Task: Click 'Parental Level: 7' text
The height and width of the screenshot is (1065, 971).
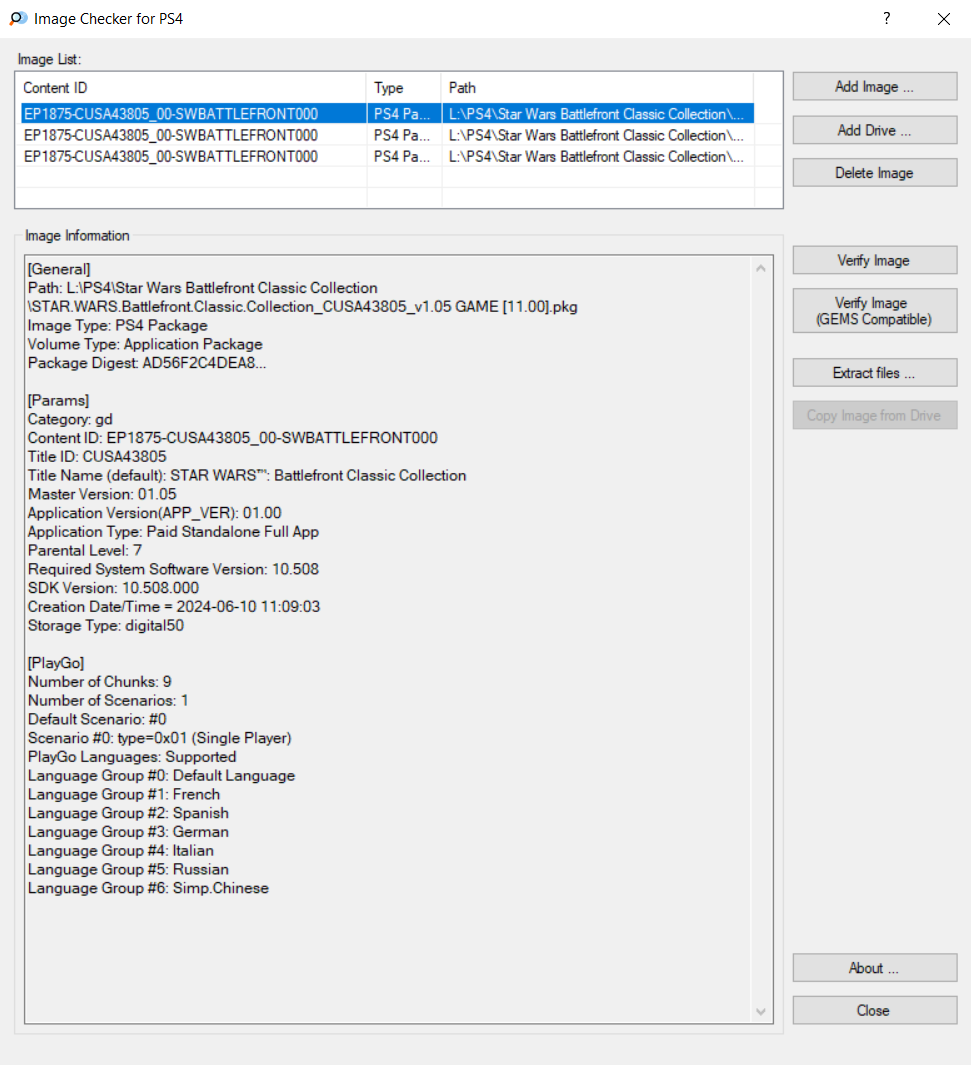Action: pyautogui.click(x=85, y=551)
